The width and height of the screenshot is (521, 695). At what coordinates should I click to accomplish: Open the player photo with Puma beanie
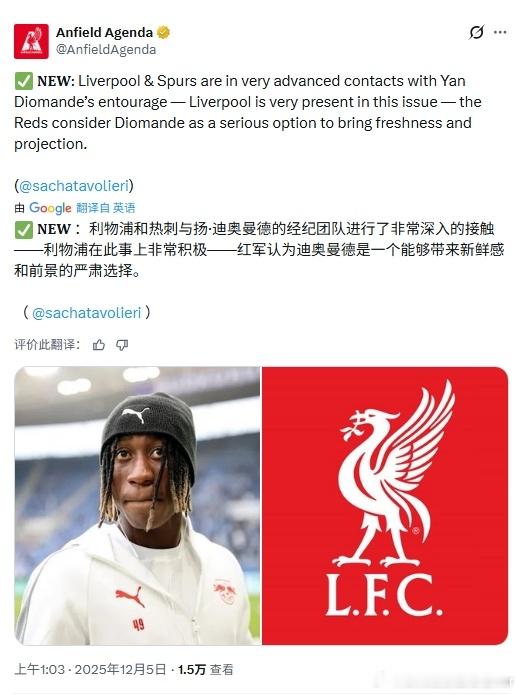(x=137, y=506)
